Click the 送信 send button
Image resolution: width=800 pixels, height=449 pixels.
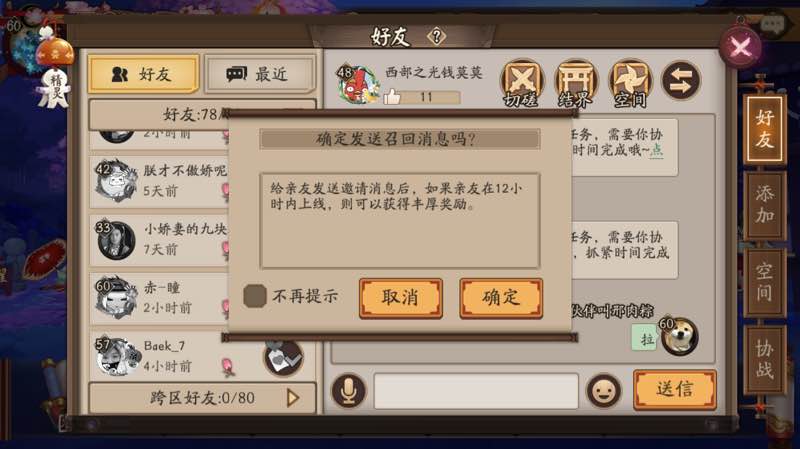[x=674, y=389]
